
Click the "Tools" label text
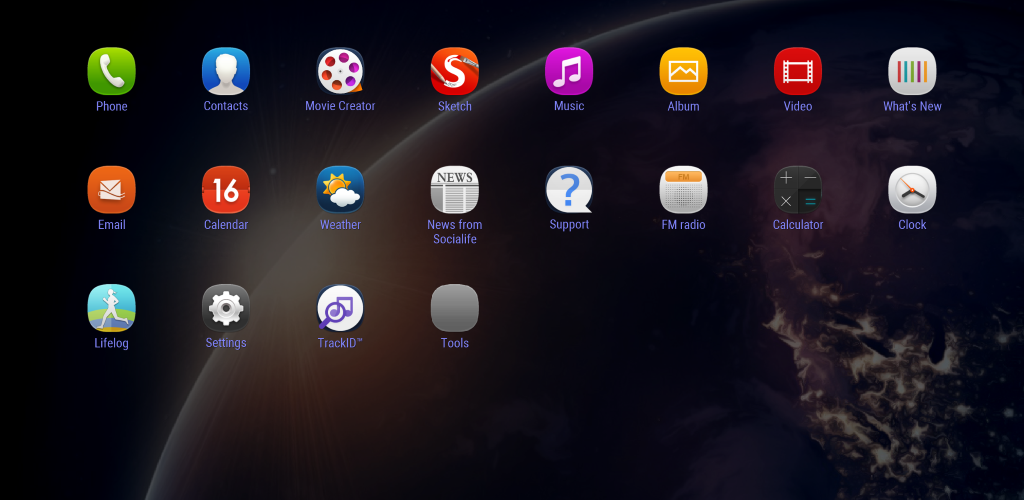(x=455, y=343)
